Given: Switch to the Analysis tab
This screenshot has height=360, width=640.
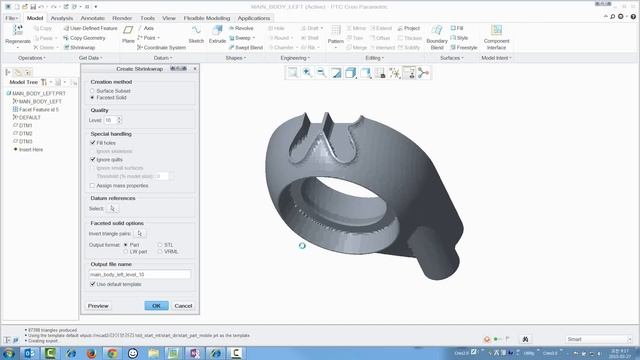Looking at the screenshot, I should coord(62,18).
